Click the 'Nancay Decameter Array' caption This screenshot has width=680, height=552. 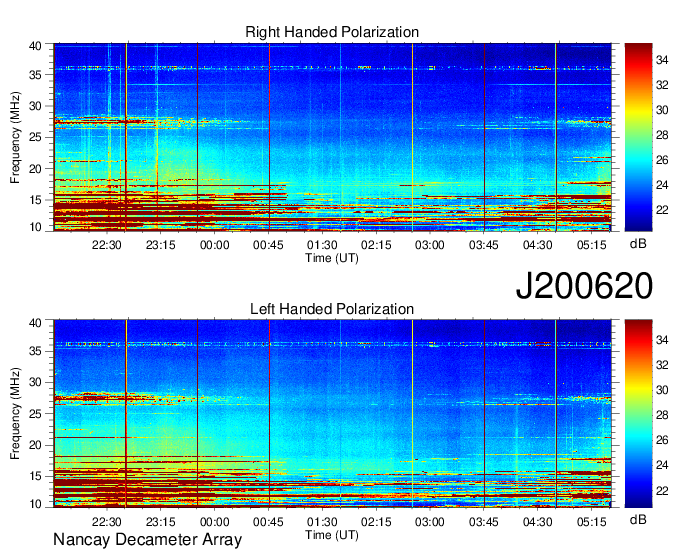click(147, 540)
